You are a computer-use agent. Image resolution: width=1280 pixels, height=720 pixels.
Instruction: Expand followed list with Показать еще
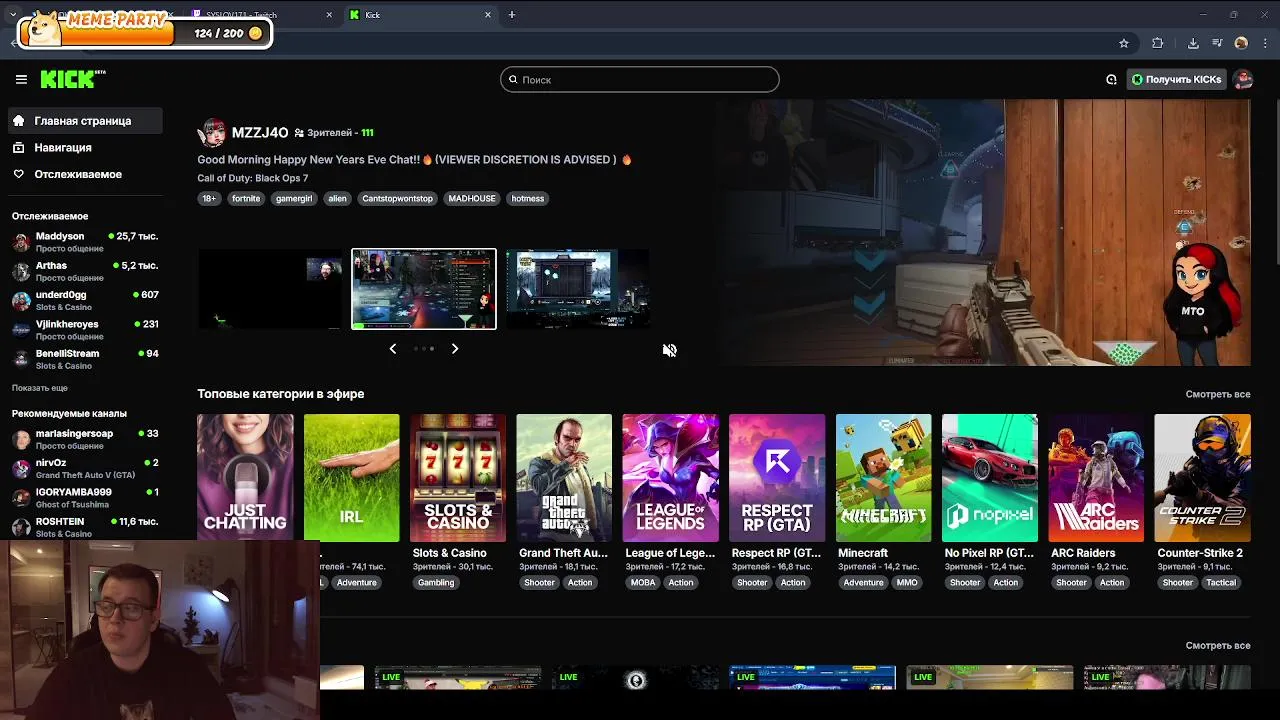point(40,388)
